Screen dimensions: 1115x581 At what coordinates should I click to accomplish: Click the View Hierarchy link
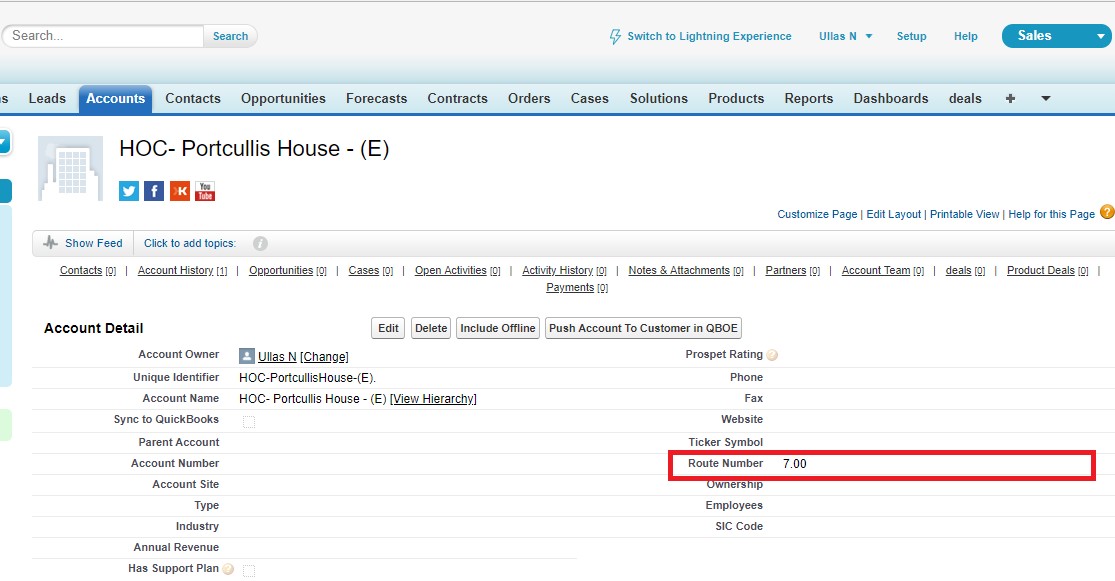[x=433, y=399]
